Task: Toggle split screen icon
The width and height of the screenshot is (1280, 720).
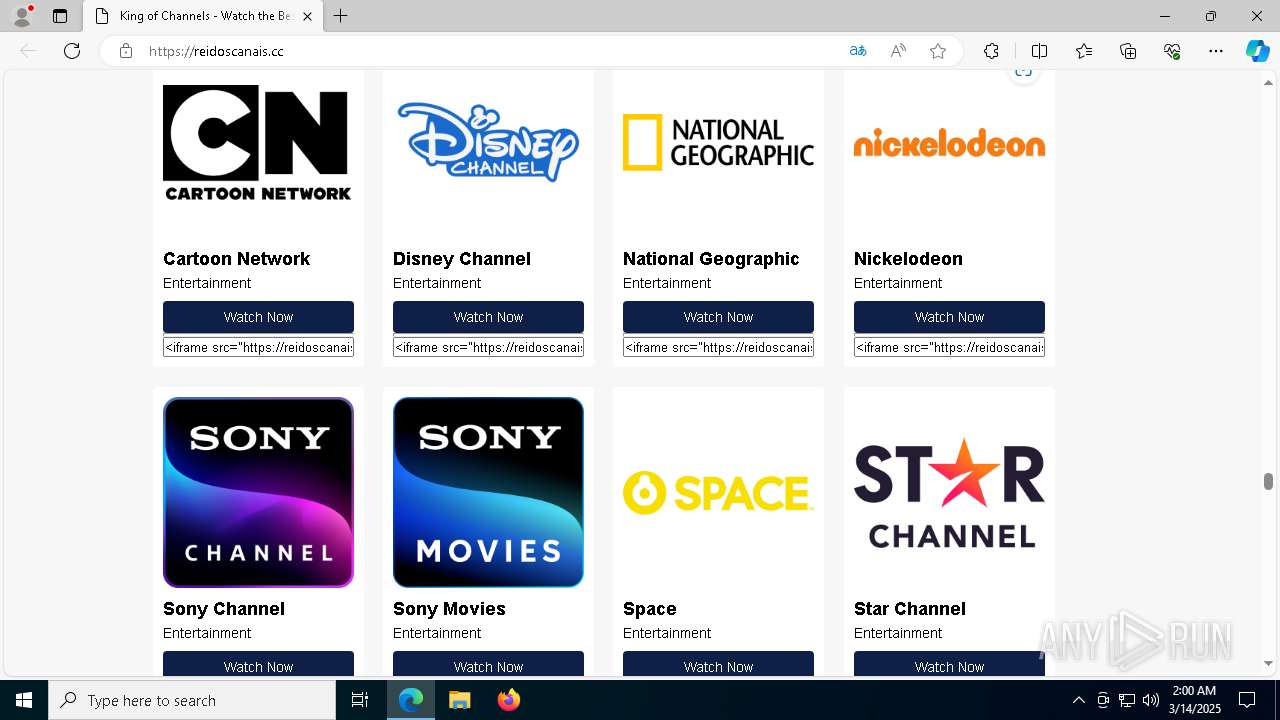Action: pos(1039,51)
